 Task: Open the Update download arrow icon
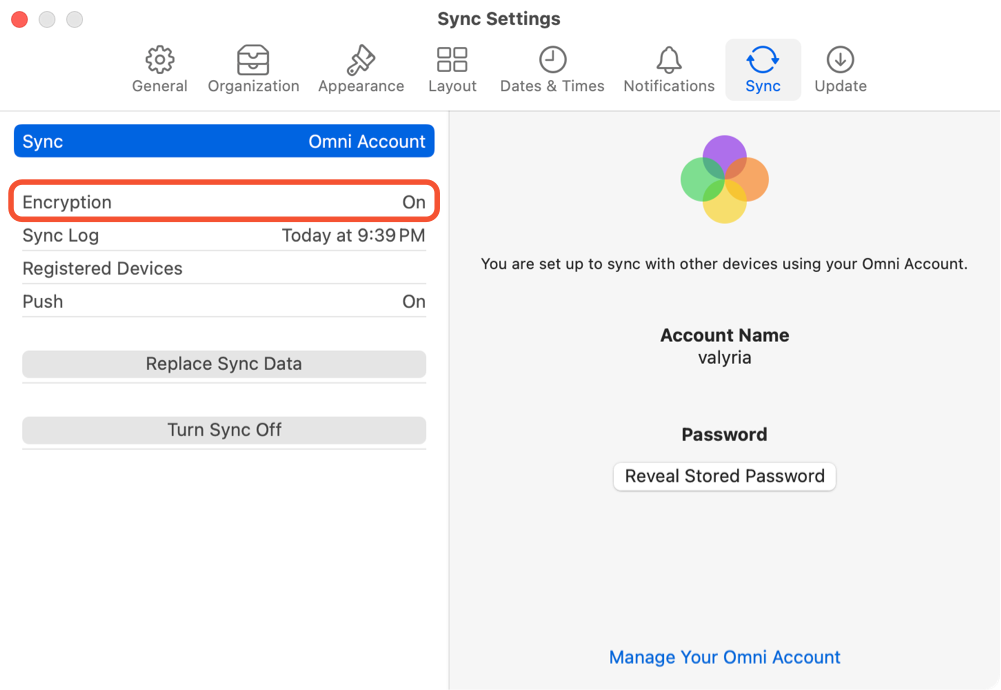(x=840, y=60)
